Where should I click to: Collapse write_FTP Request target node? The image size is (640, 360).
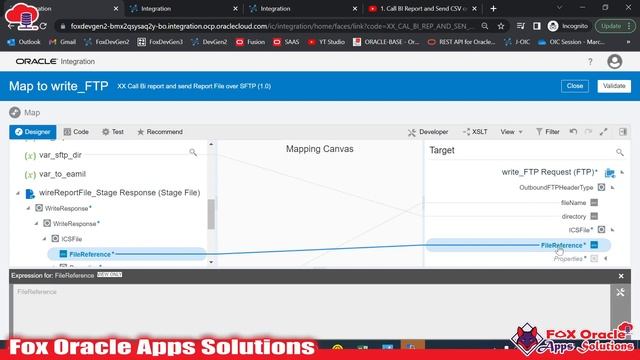pyautogui.click(x=622, y=172)
